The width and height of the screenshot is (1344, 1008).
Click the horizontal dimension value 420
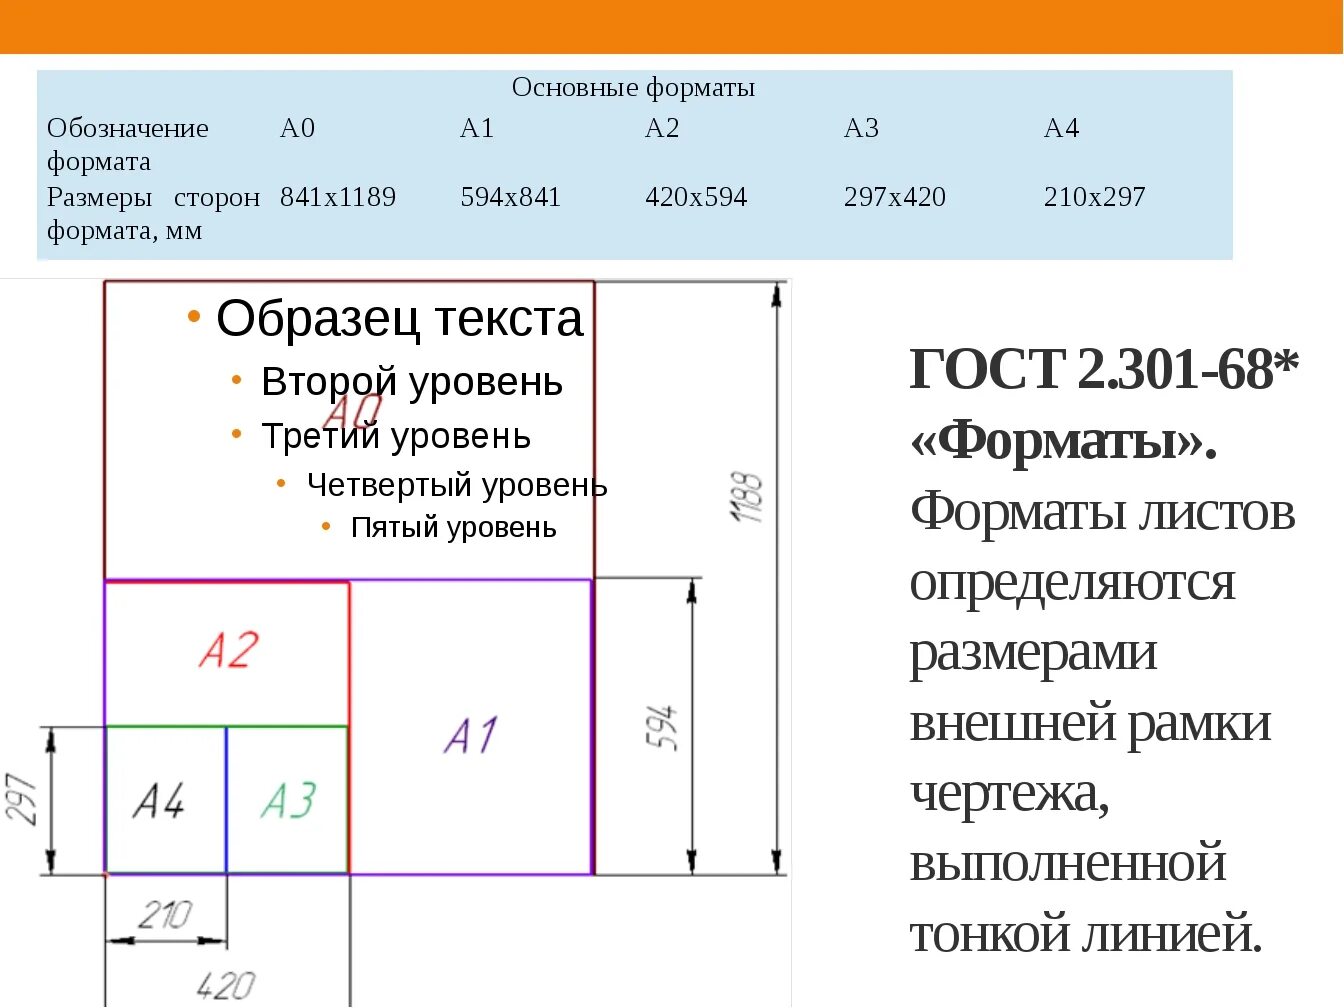[226, 986]
